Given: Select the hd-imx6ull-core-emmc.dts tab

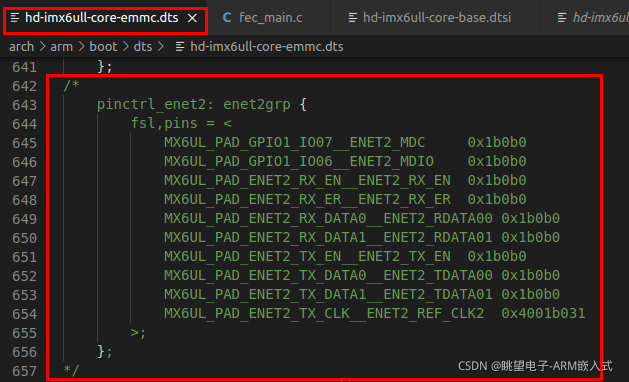Looking at the screenshot, I should pyautogui.click(x=101, y=18).
